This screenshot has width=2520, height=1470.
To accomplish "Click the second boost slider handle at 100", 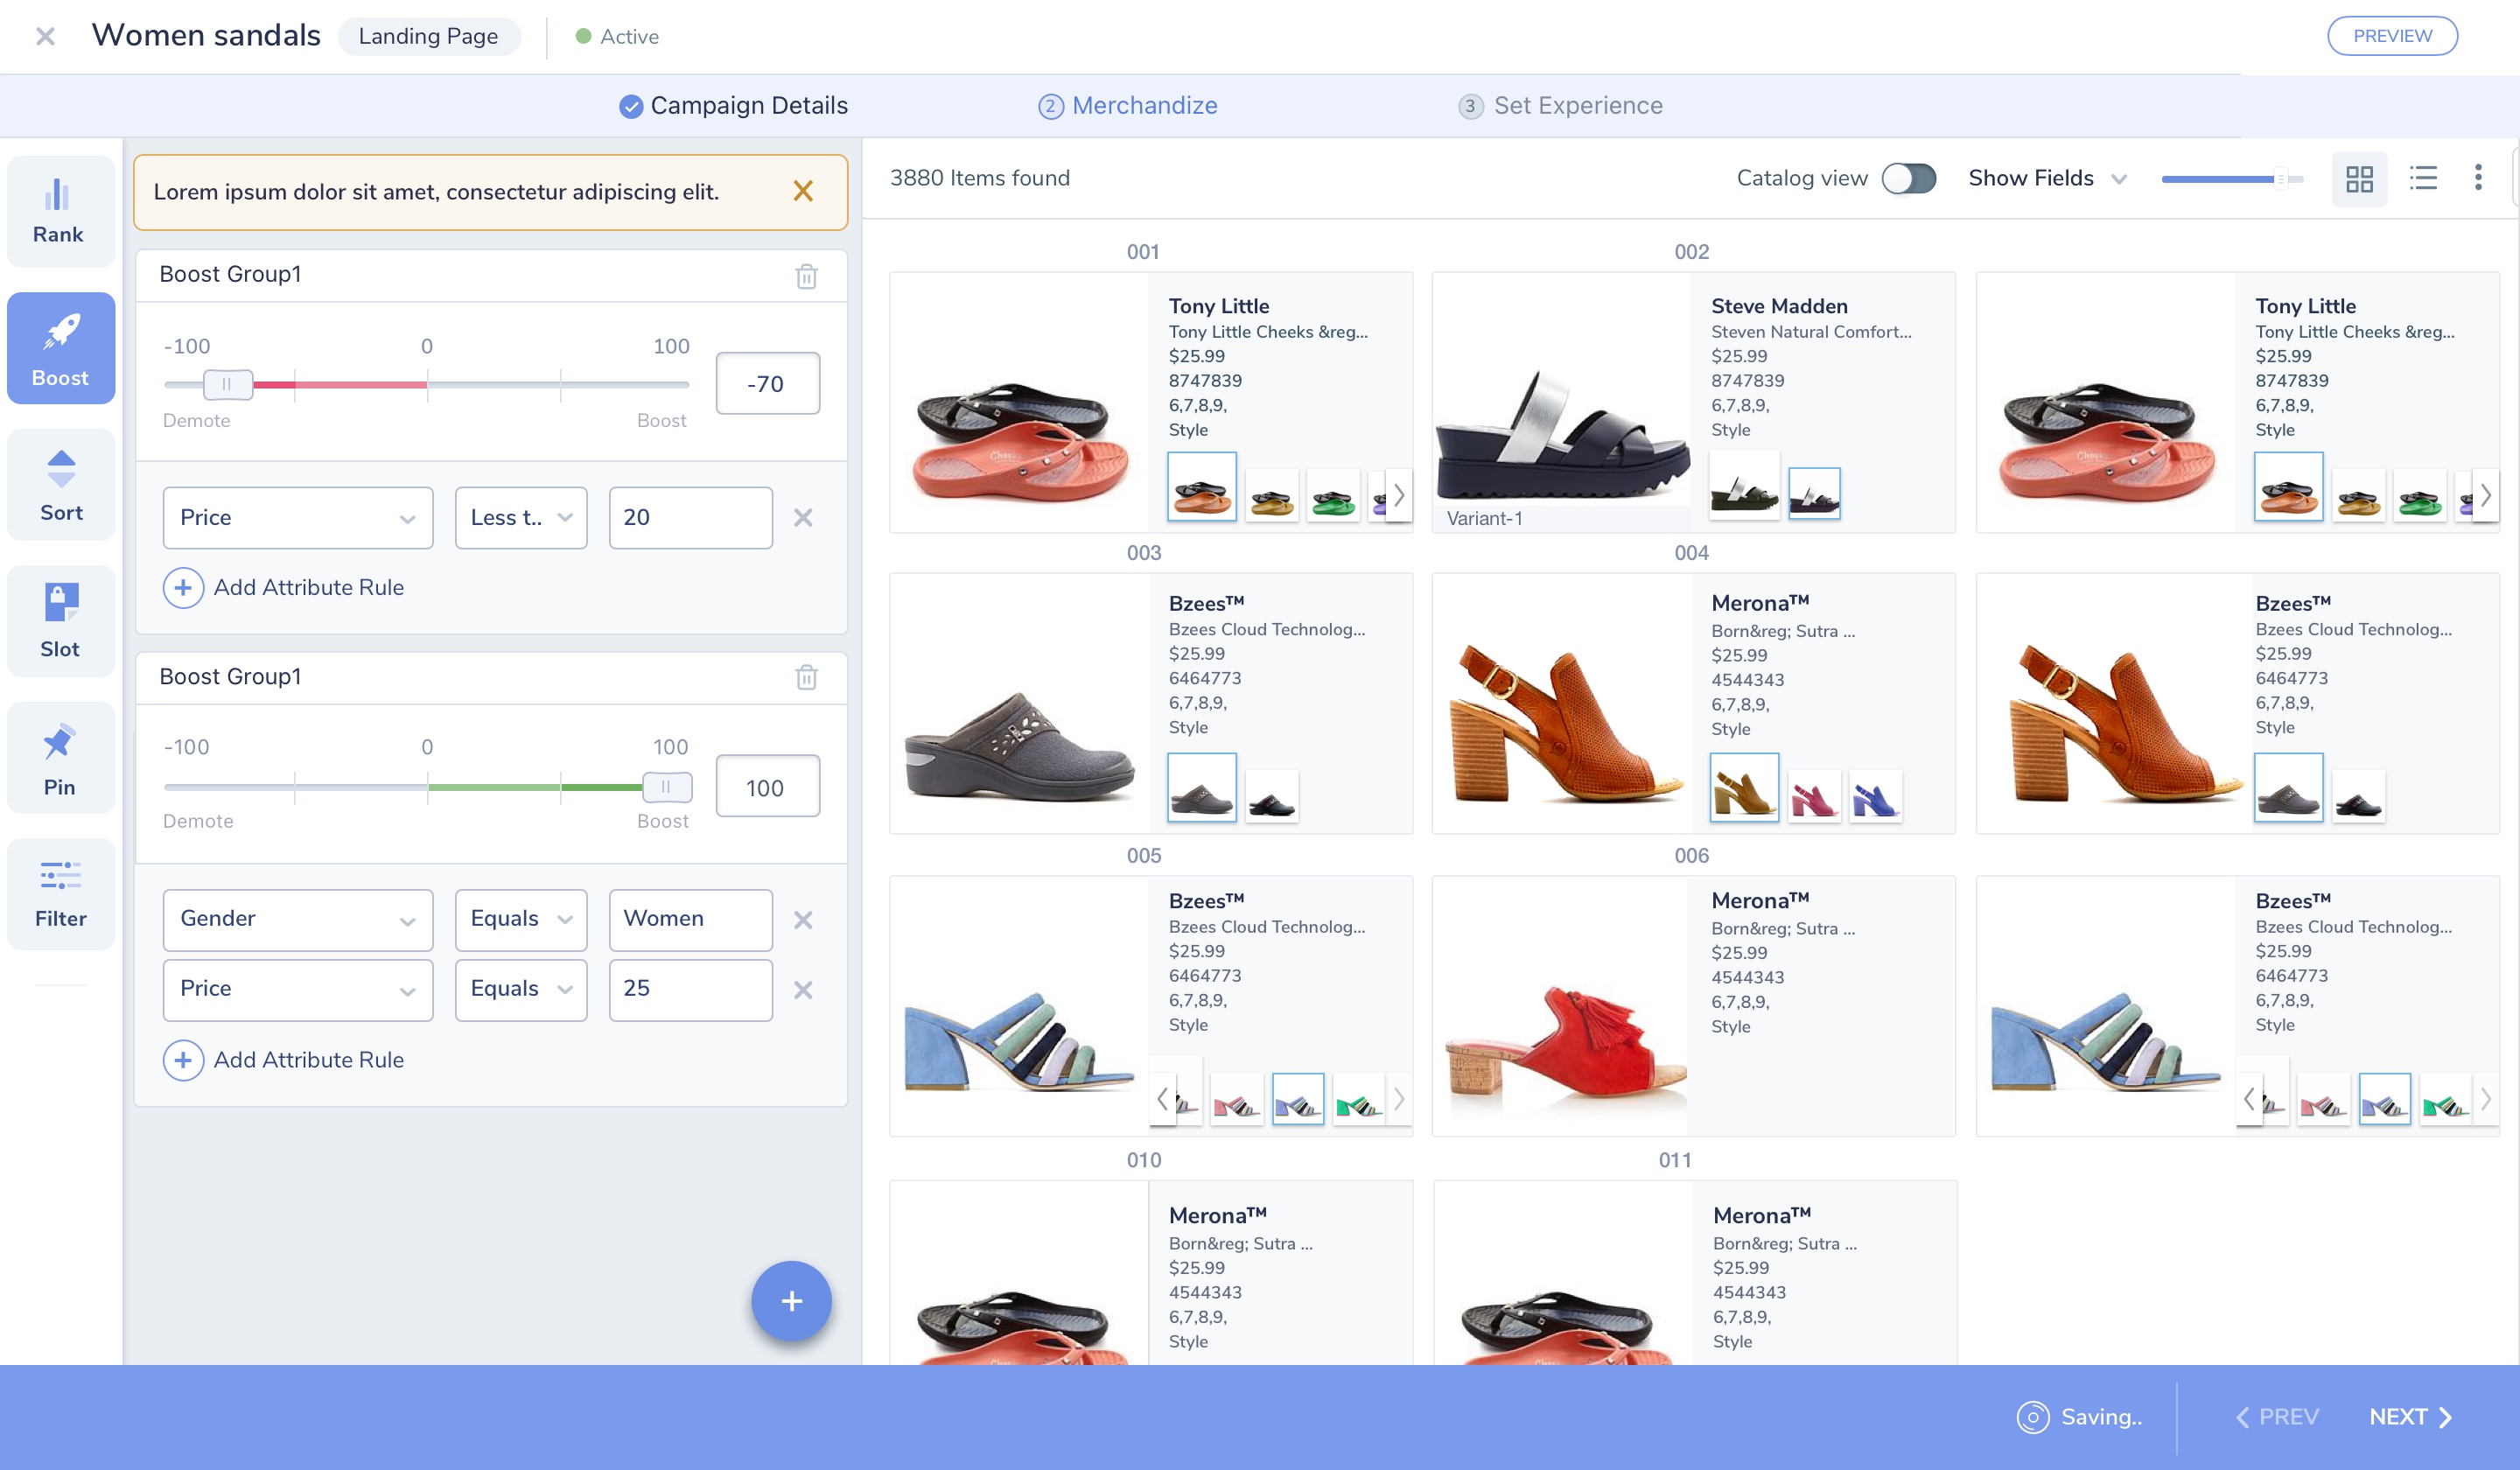I will [667, 788].
